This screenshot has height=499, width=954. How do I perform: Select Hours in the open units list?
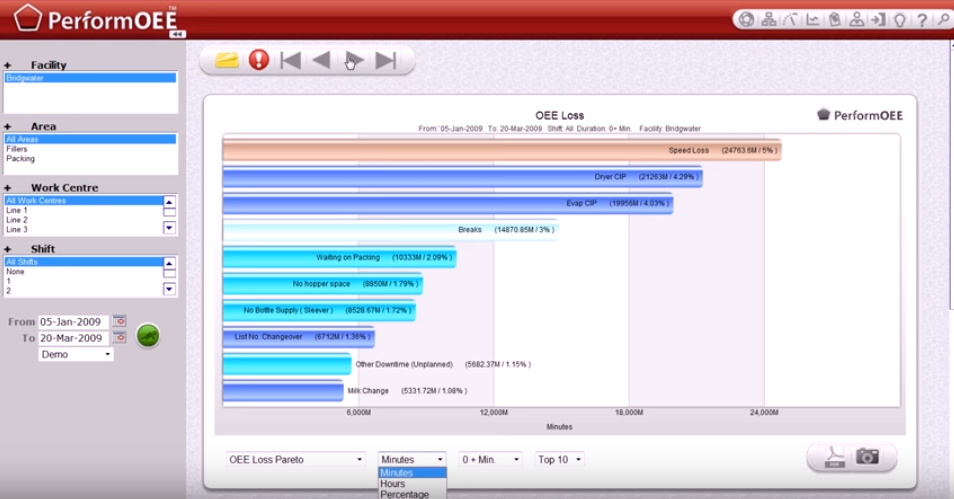coord(393,484)
